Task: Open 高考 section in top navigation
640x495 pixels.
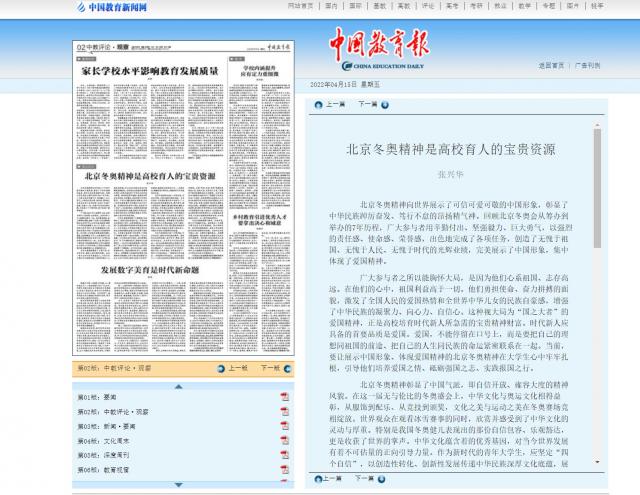Action: click(x=452, y=6)
